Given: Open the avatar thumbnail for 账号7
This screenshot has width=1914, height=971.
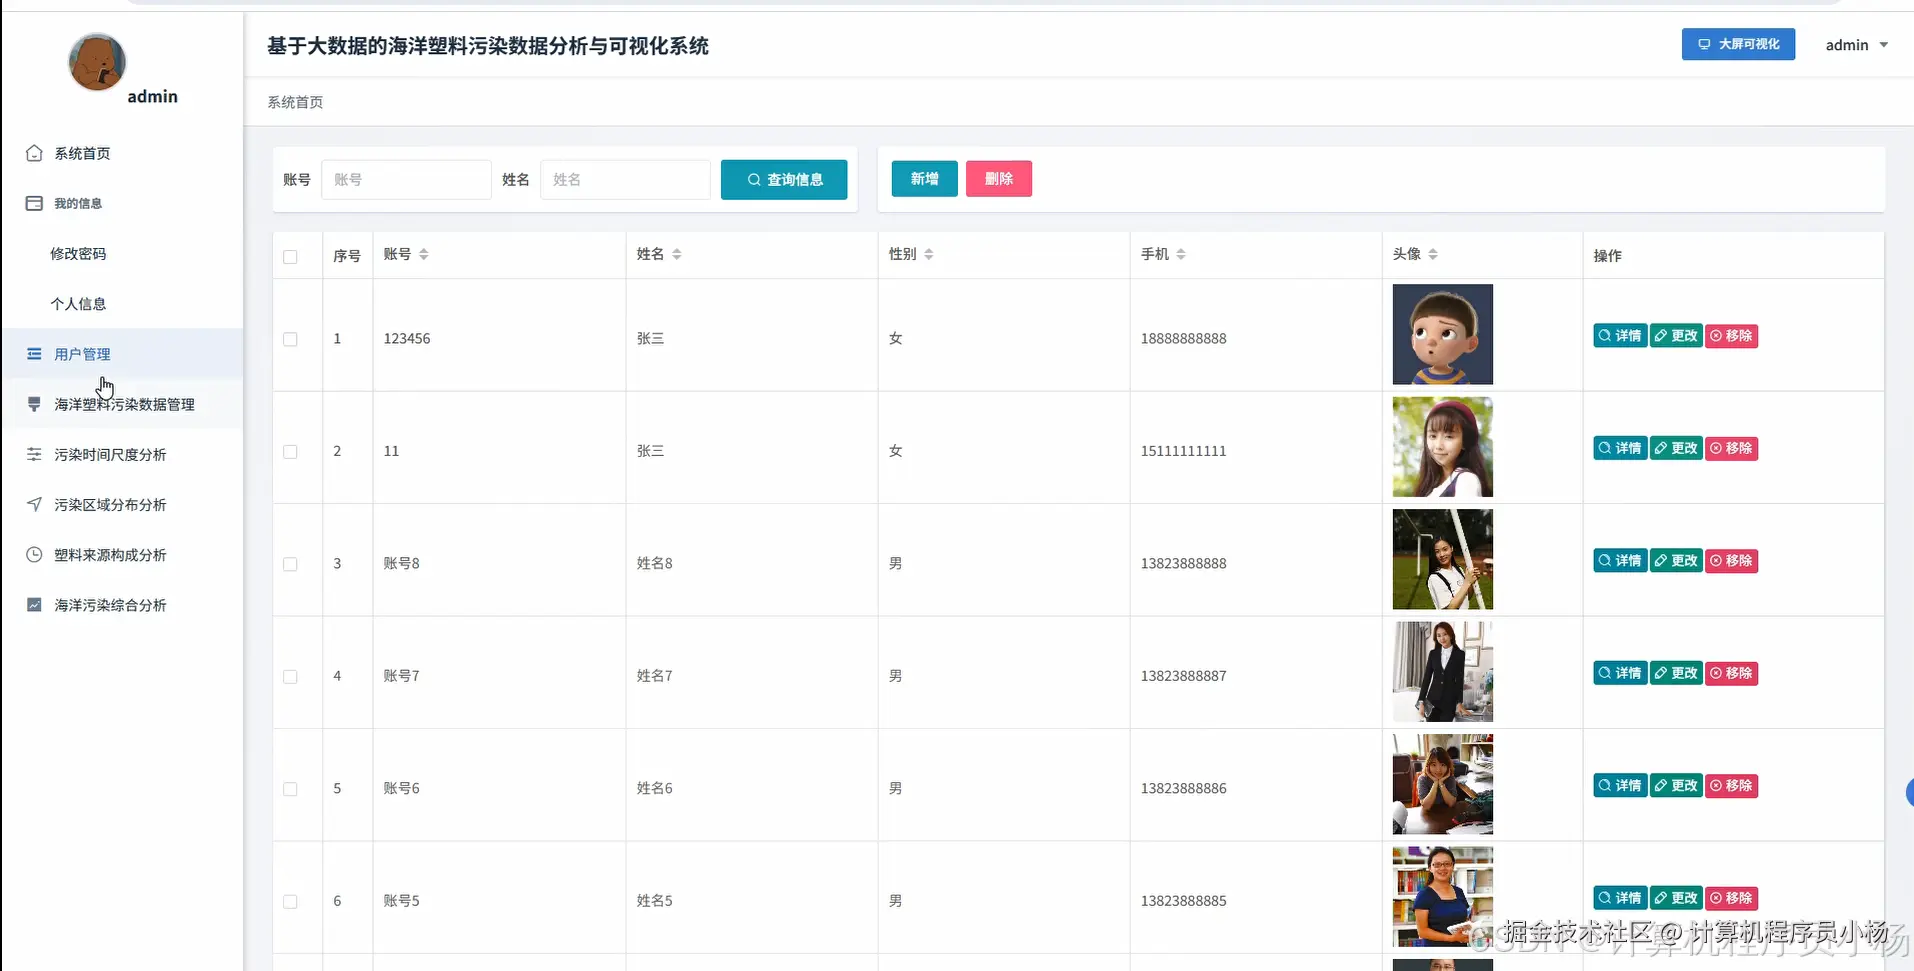Looking at the screenshot, I should pos(1442,672).
